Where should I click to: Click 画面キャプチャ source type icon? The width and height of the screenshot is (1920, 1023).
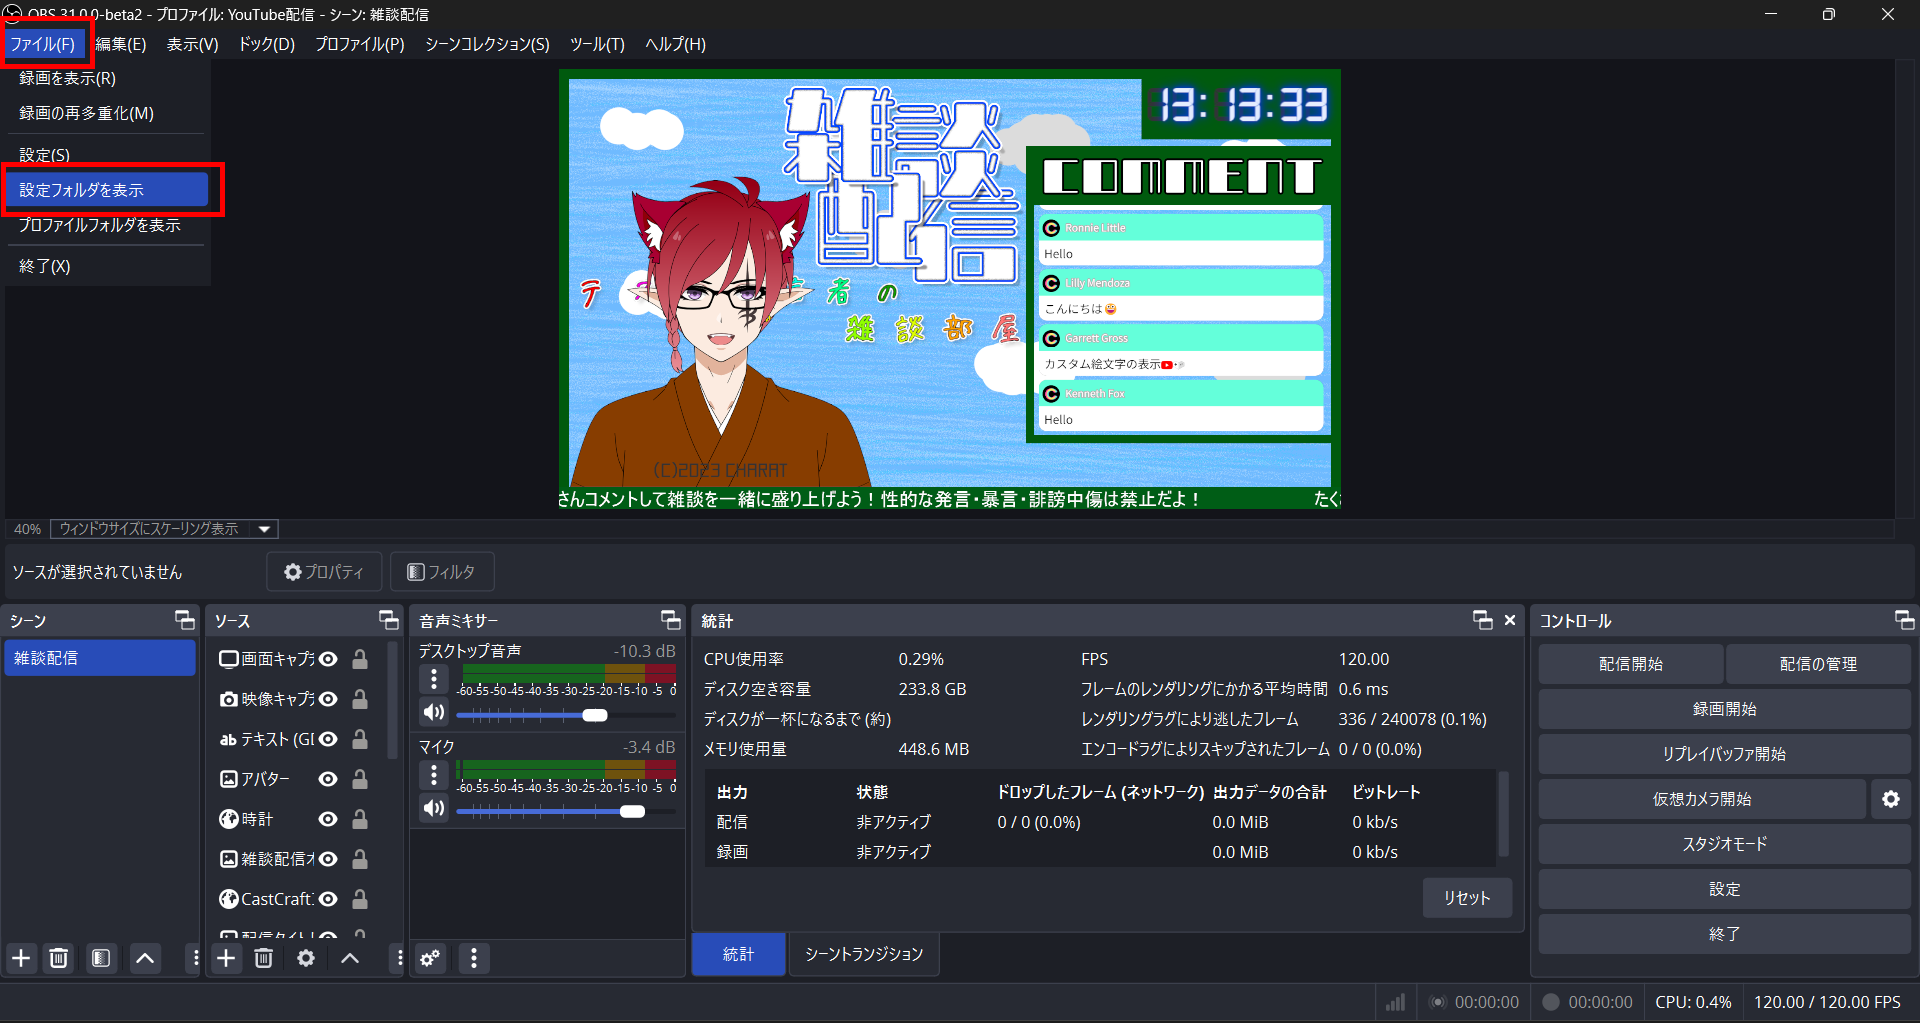pyautogui.click(x=229, y=659)
